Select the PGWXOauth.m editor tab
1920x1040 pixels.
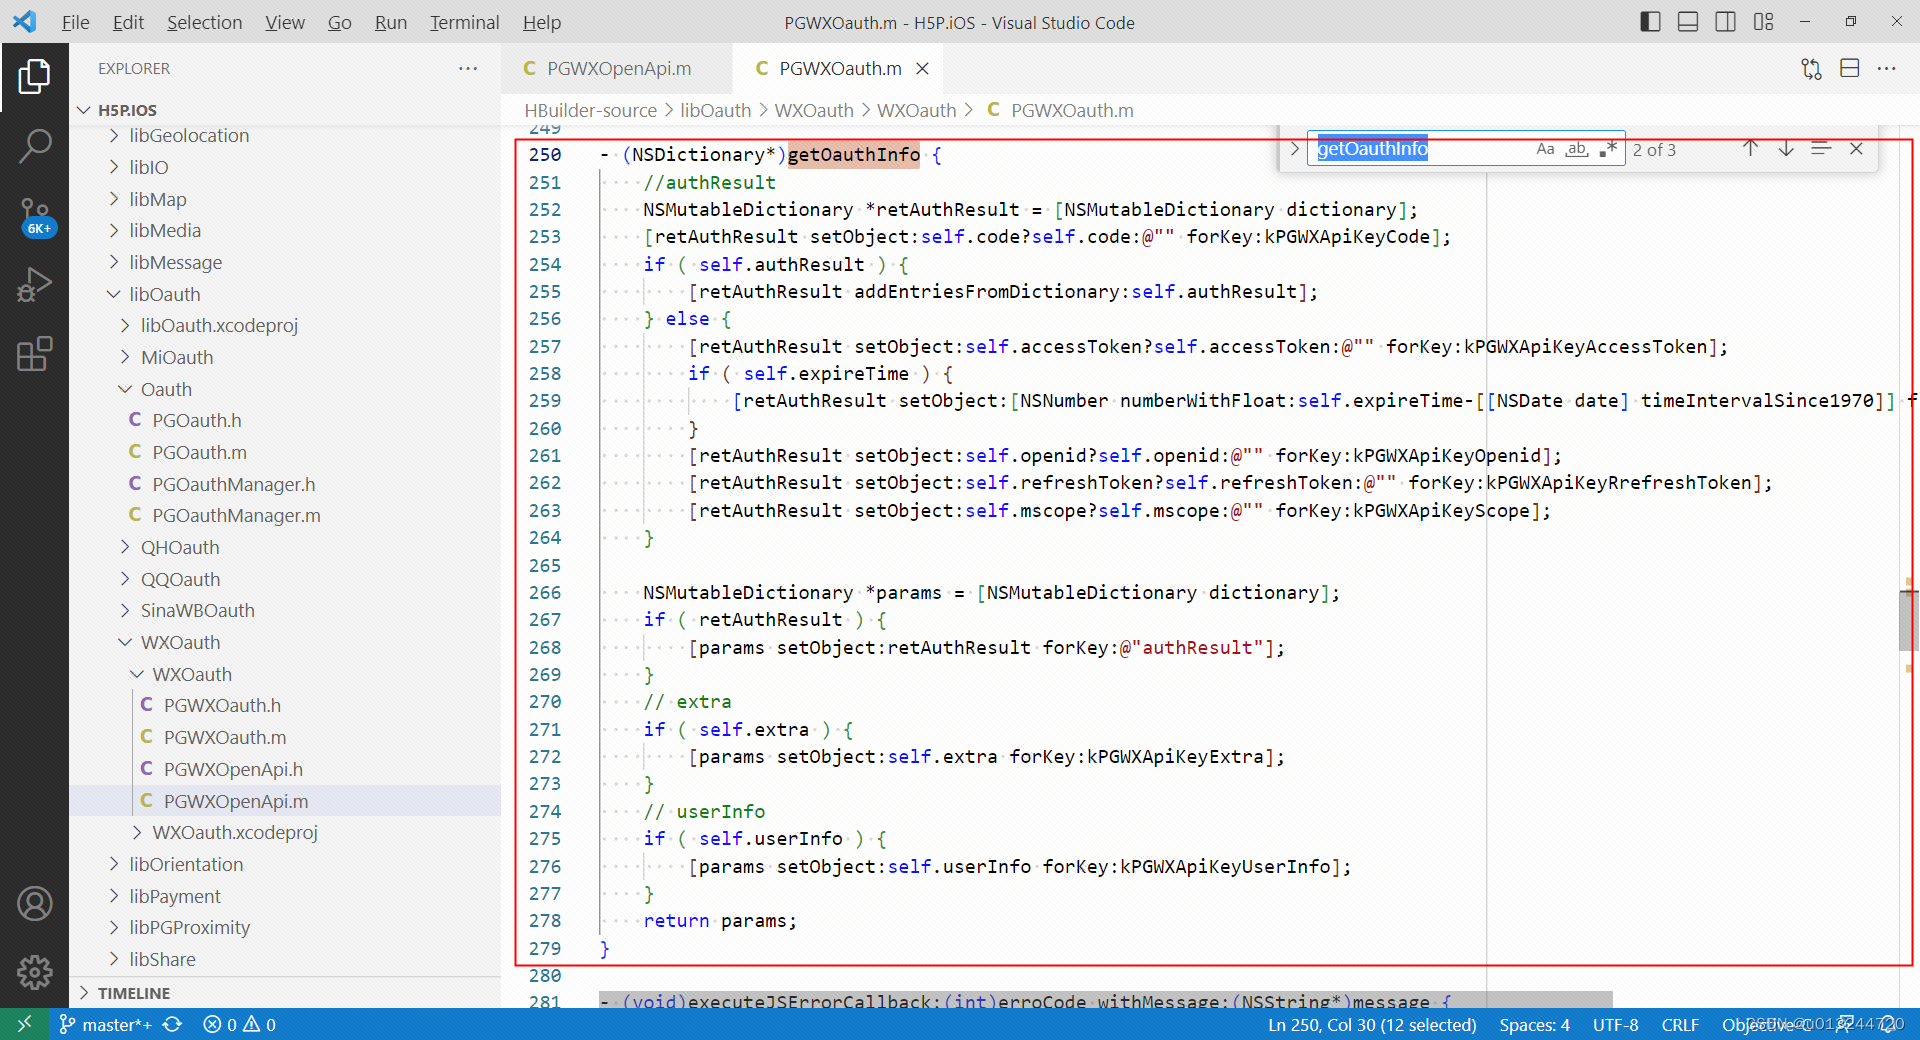point(840,68)
